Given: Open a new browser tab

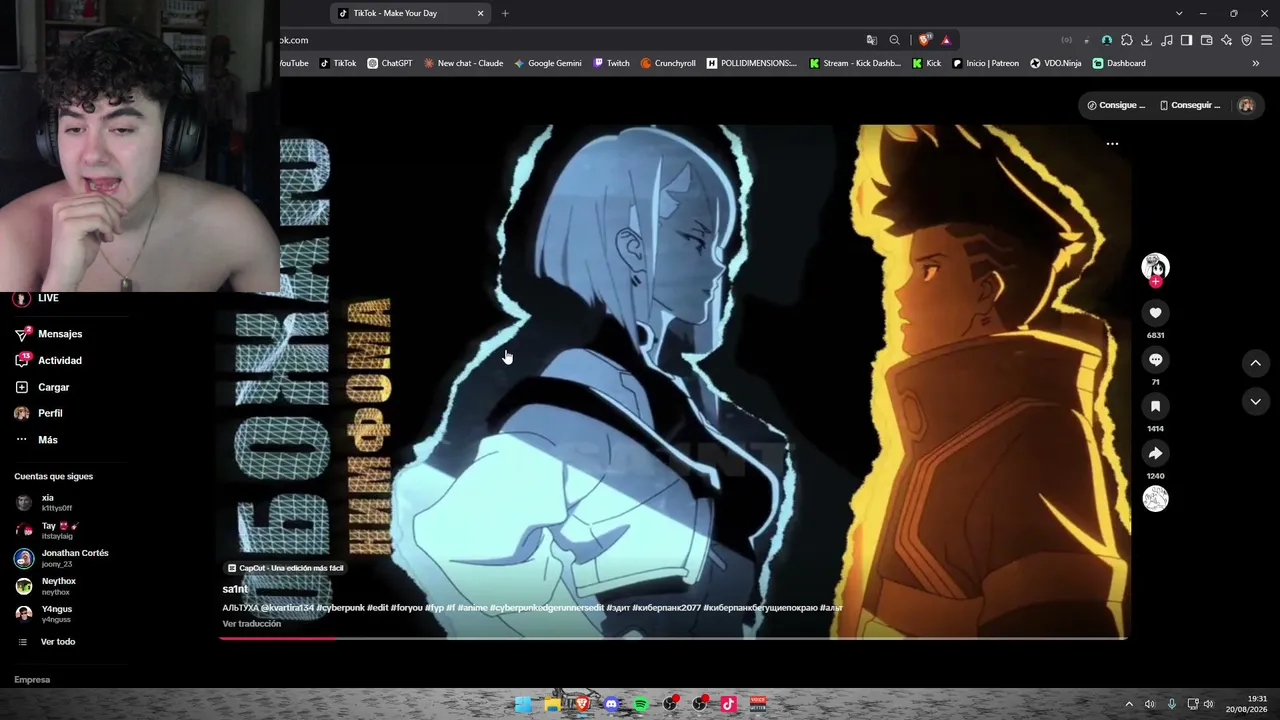Looking at the screenshot, I should (505, 13).
